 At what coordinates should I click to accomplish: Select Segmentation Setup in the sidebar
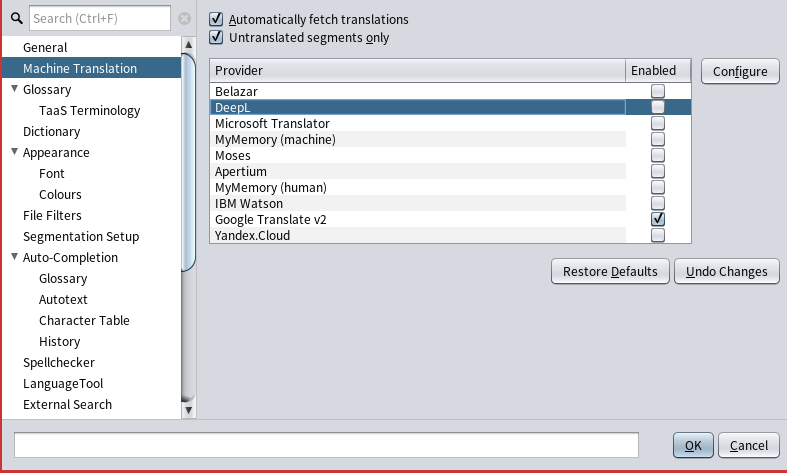coord(81,236)
